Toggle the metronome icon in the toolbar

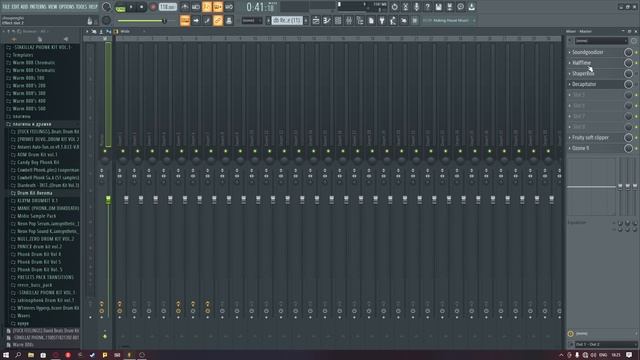click(184, 7)
